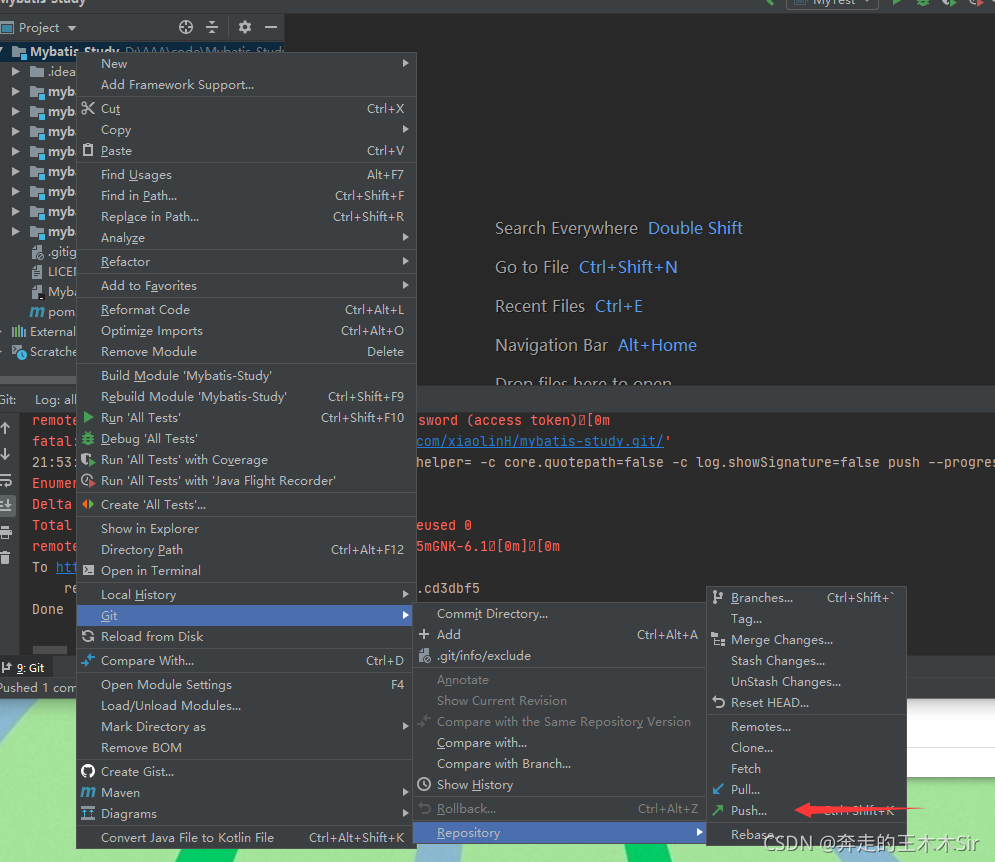Open the mybatis-study.git link in console
Screen dimensions: 995x862
pos(540,441)
